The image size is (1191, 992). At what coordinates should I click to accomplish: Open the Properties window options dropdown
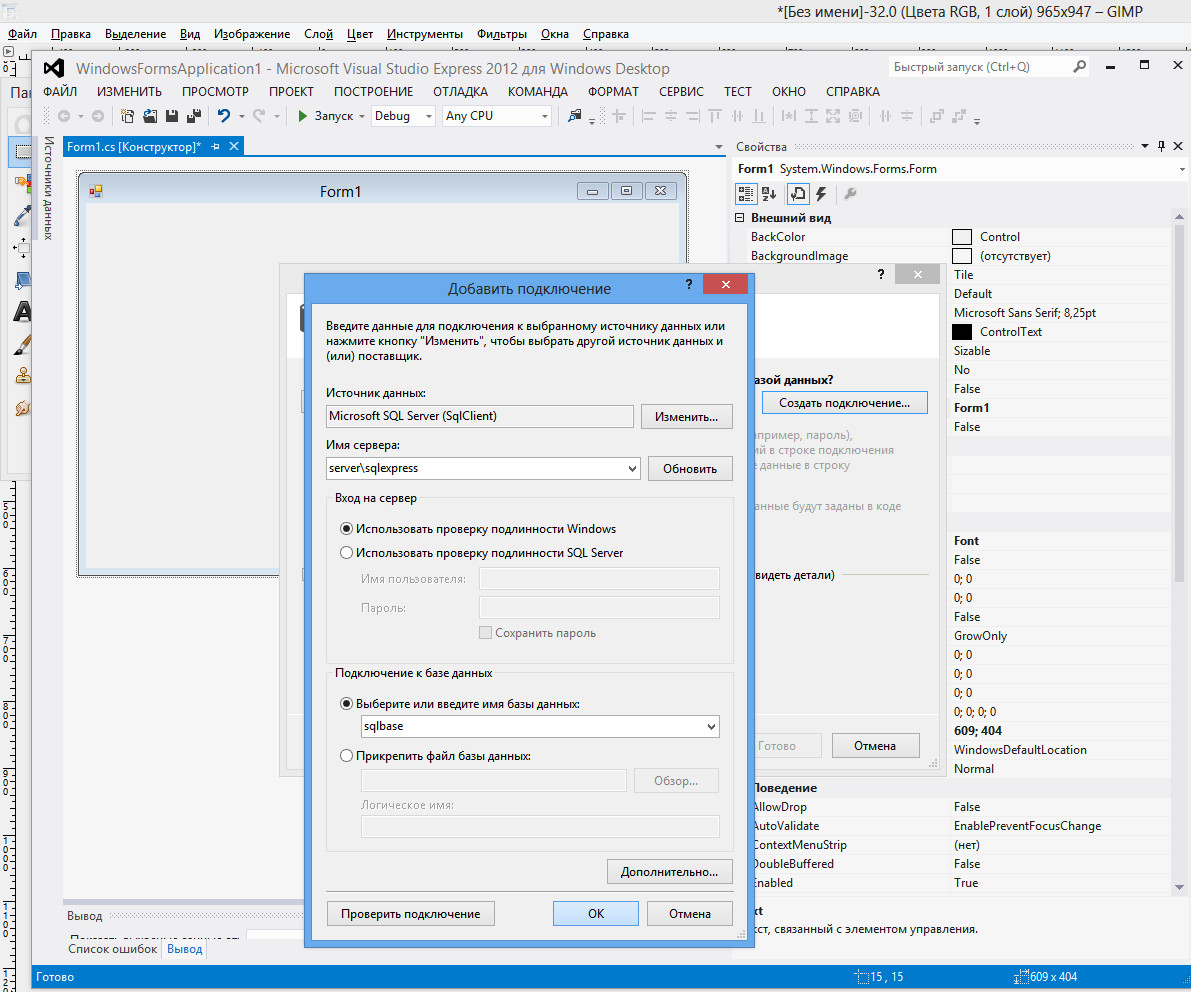1145,146
